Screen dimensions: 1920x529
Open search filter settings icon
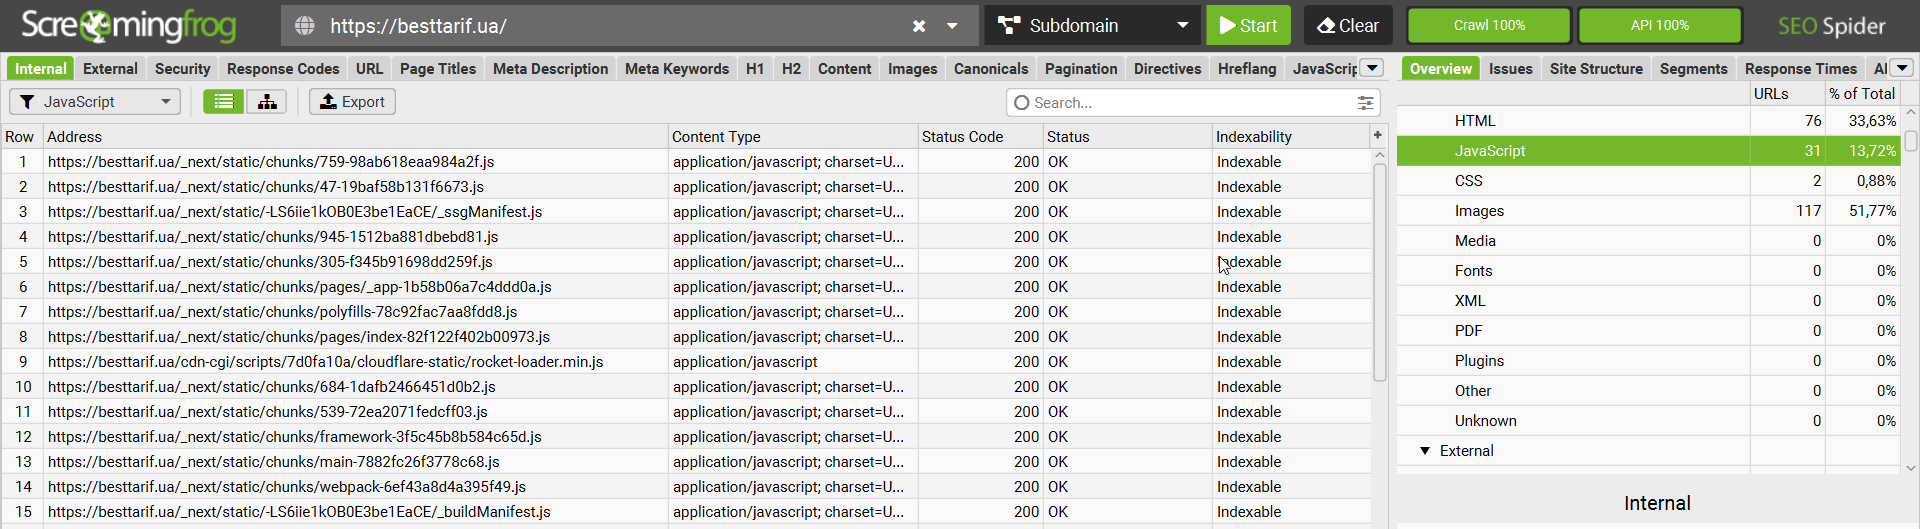[1365, 103]
